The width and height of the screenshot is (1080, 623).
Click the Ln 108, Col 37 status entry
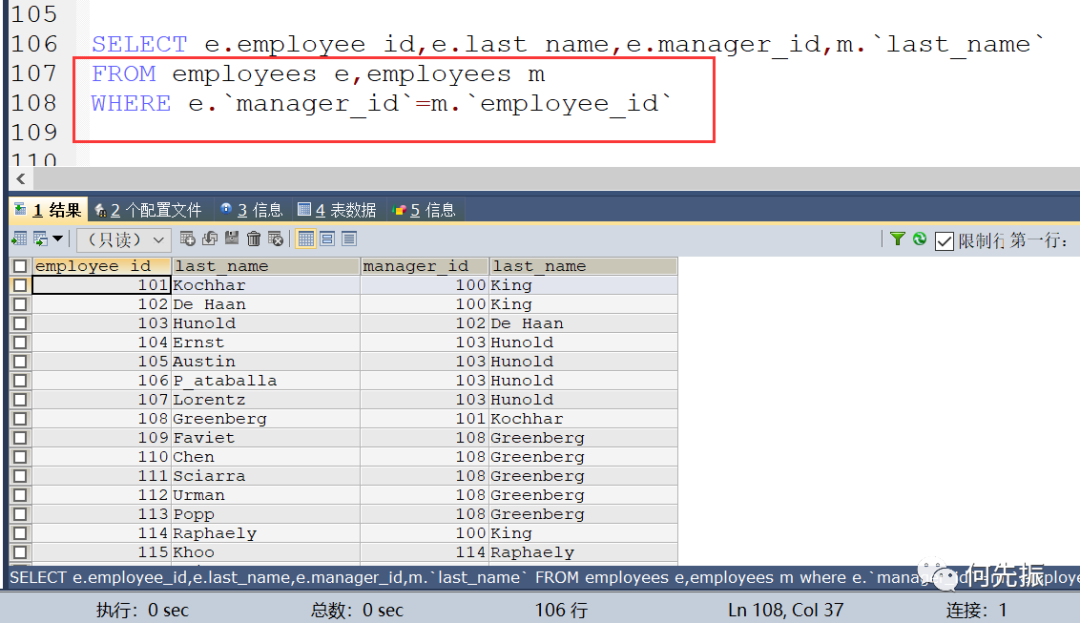point(785,610)
